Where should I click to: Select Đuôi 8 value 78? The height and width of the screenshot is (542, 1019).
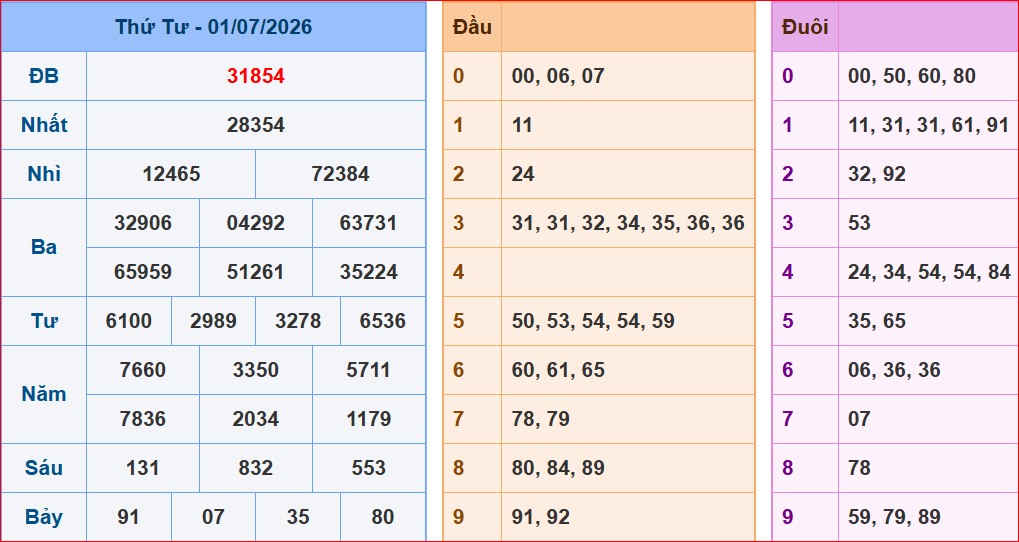click(858, 468)
